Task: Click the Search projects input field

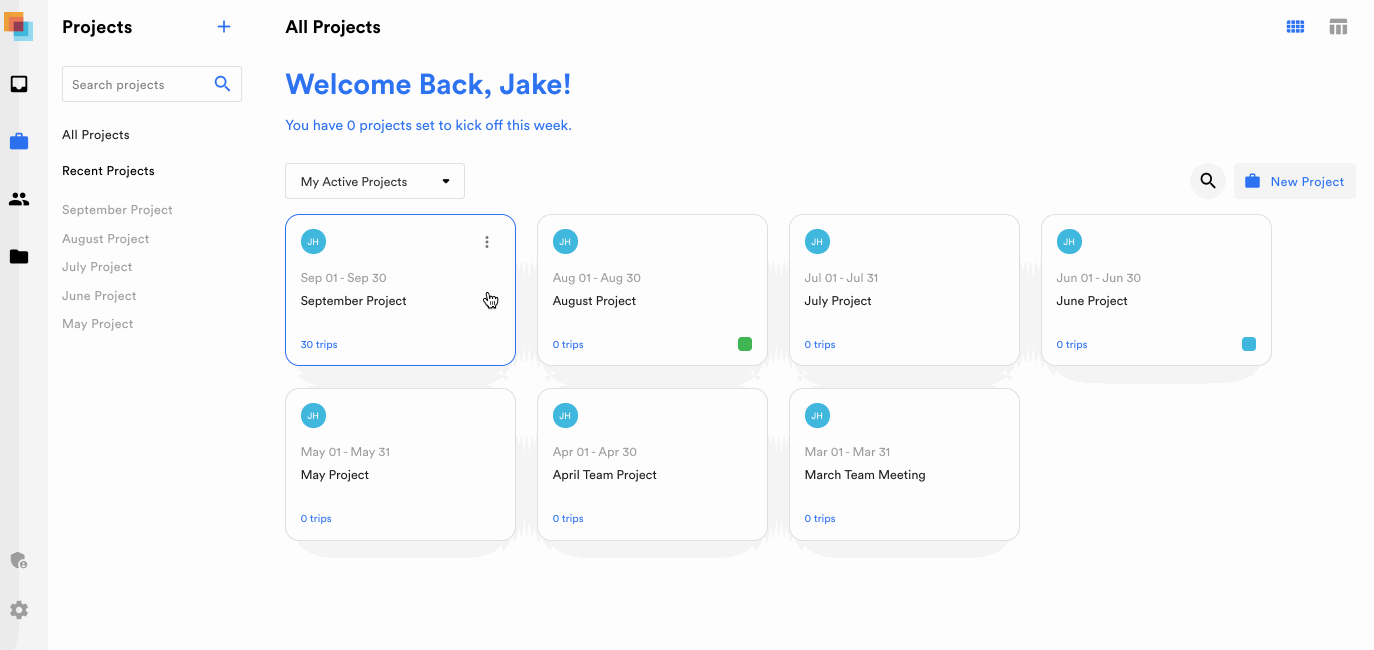Action: [140, 84]
